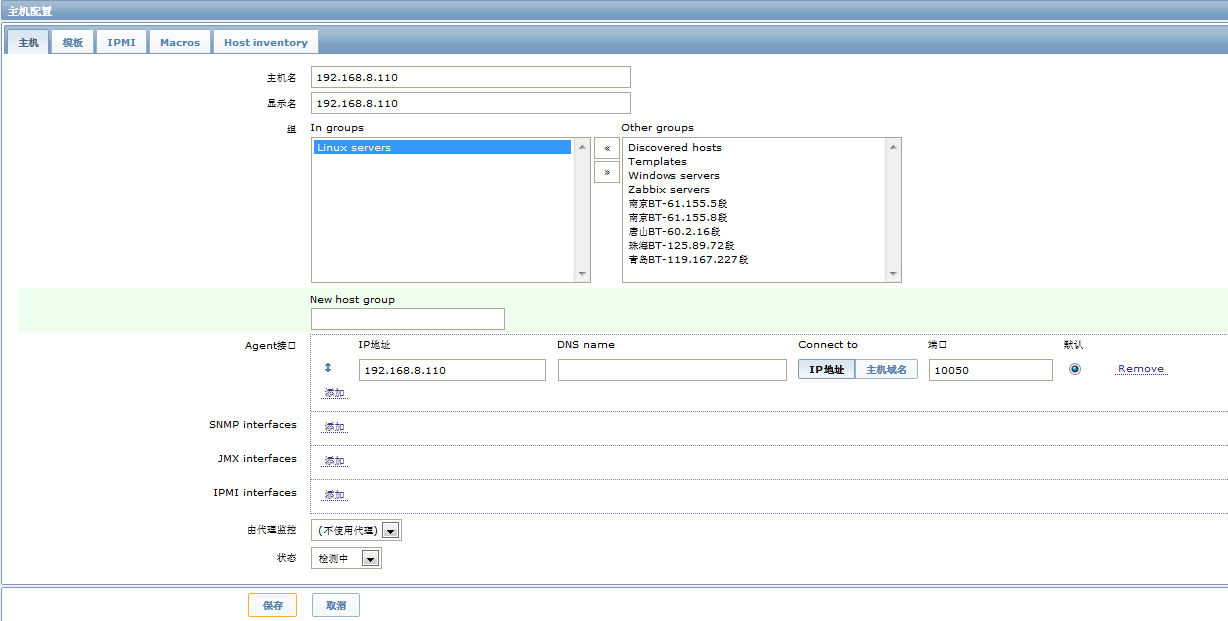The height and width of the screenshot is (621, 1228).
Task: Click Other groups scrollbar up arrow
Action: pos(893,147)
